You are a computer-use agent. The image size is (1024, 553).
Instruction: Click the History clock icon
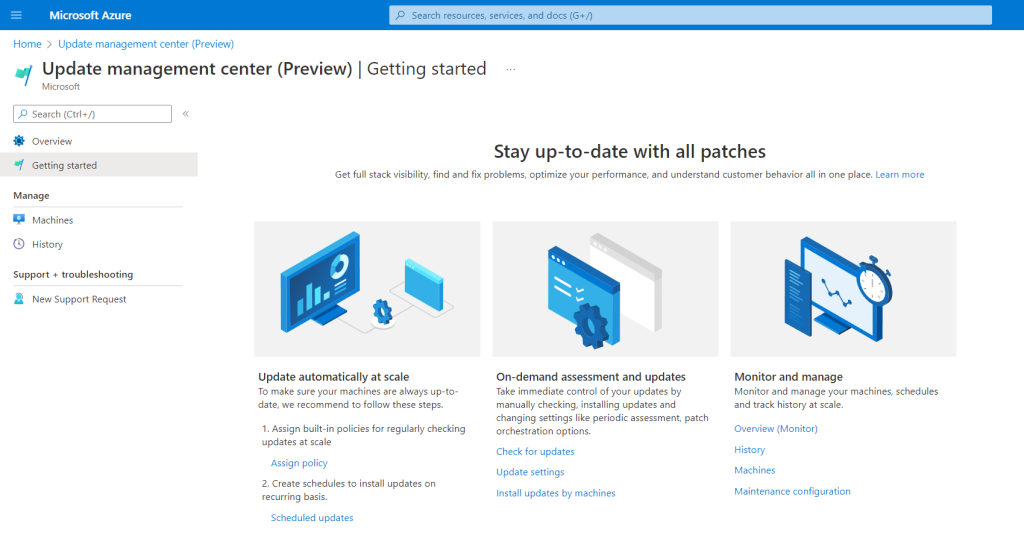coord(19,244)
